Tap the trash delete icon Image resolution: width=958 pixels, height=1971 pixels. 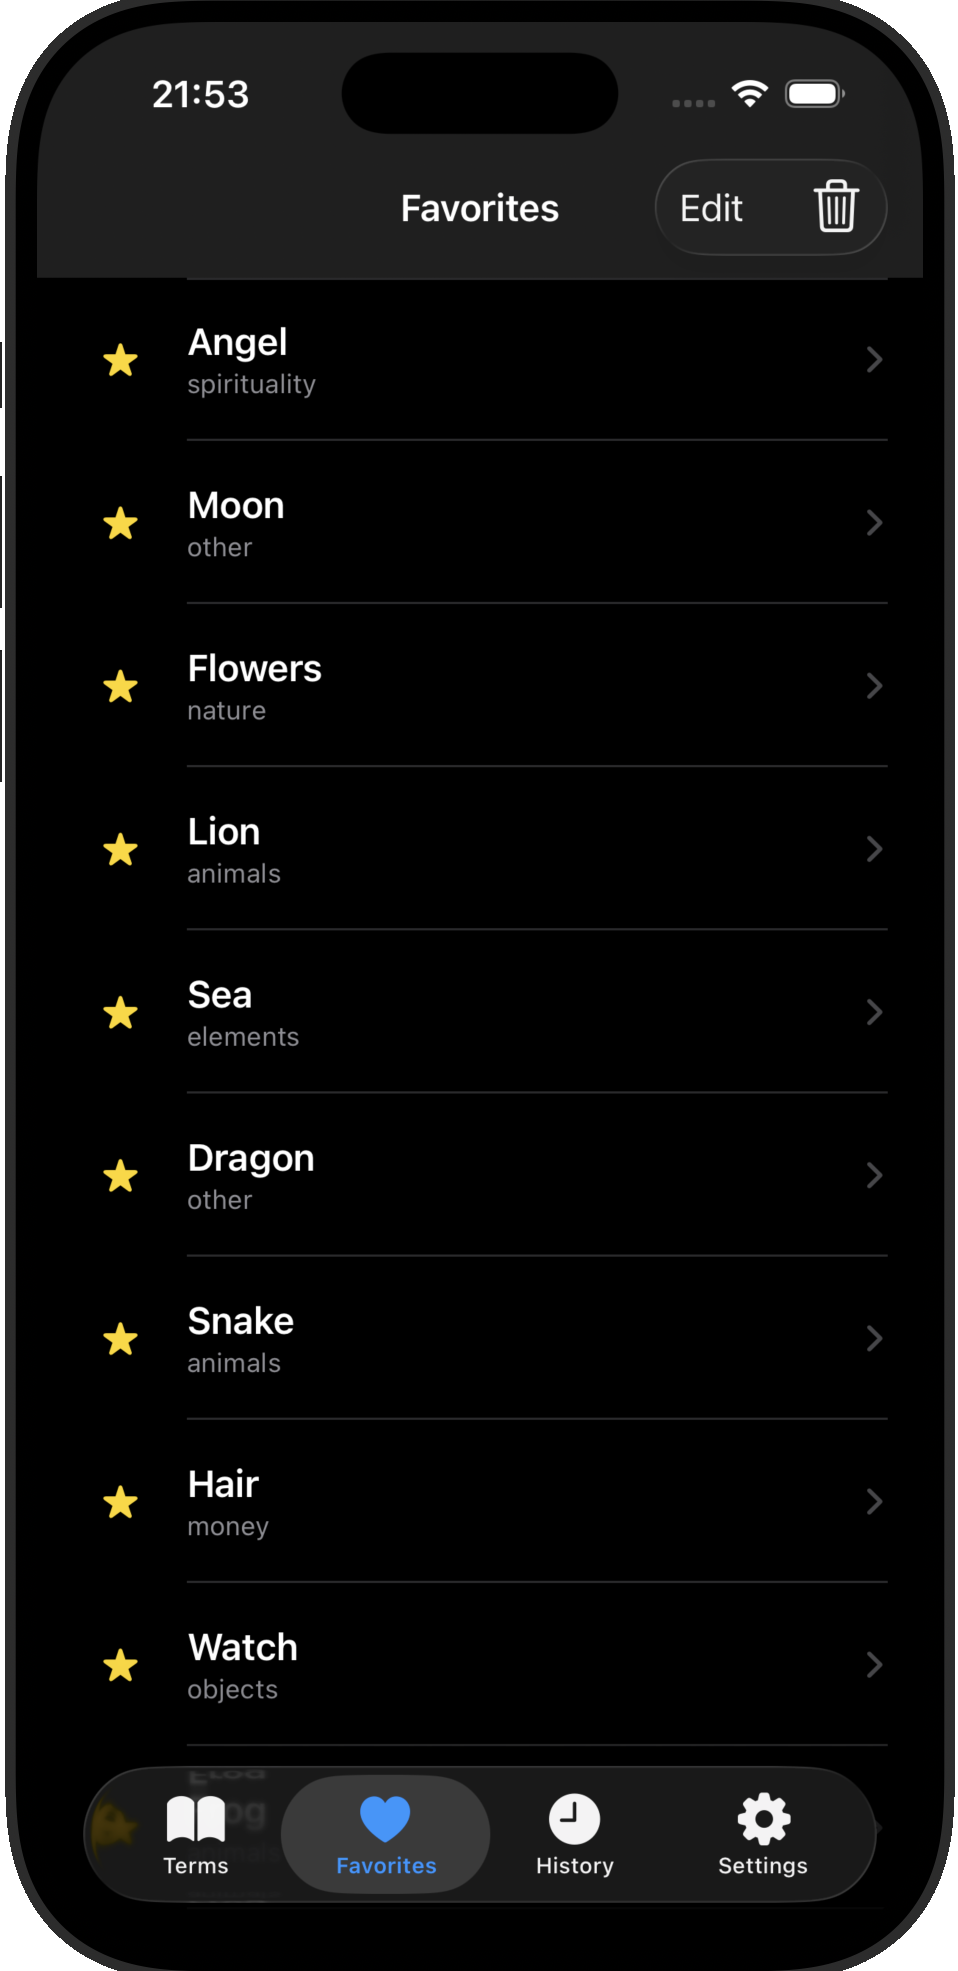835,207
